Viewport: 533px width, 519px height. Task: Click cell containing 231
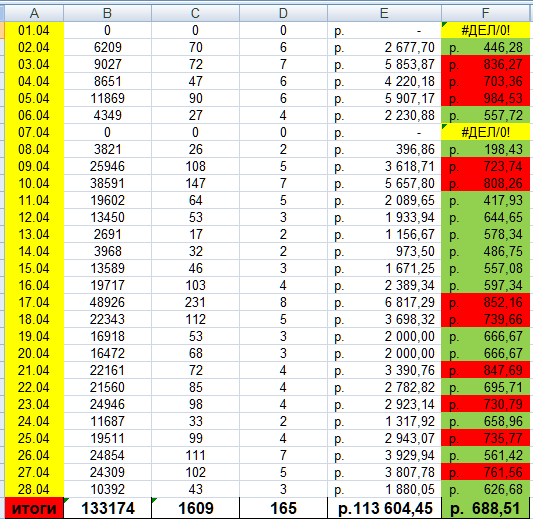coord(195,302)
